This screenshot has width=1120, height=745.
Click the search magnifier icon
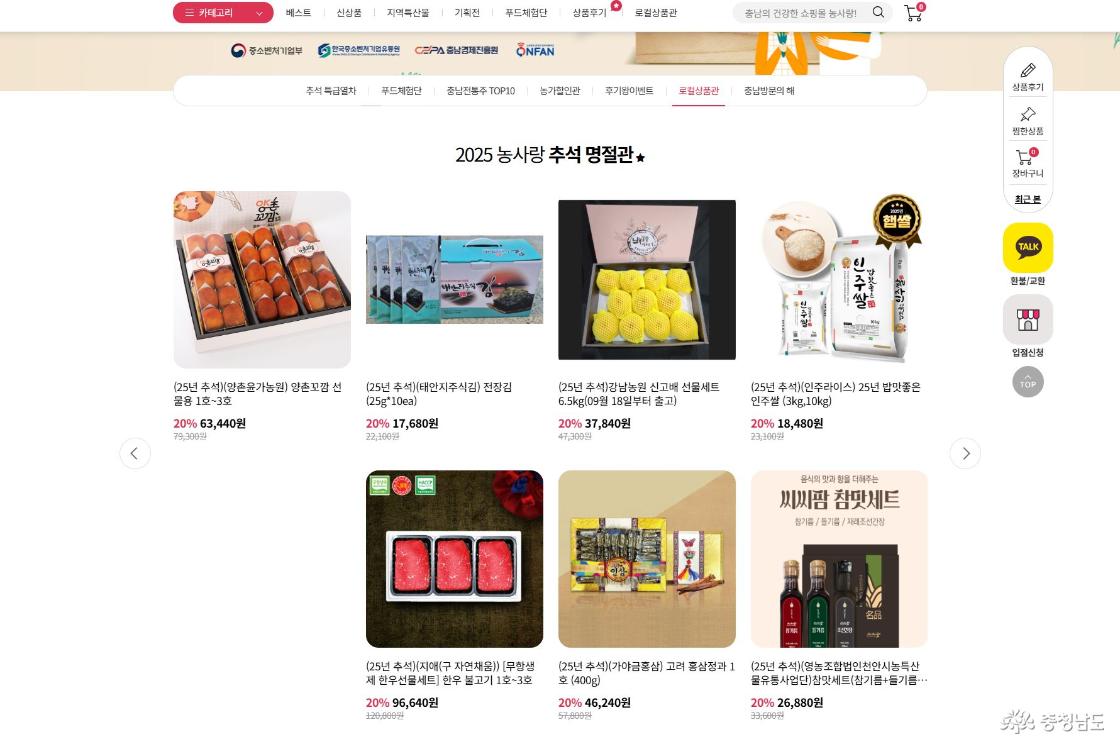click(878, 12)
